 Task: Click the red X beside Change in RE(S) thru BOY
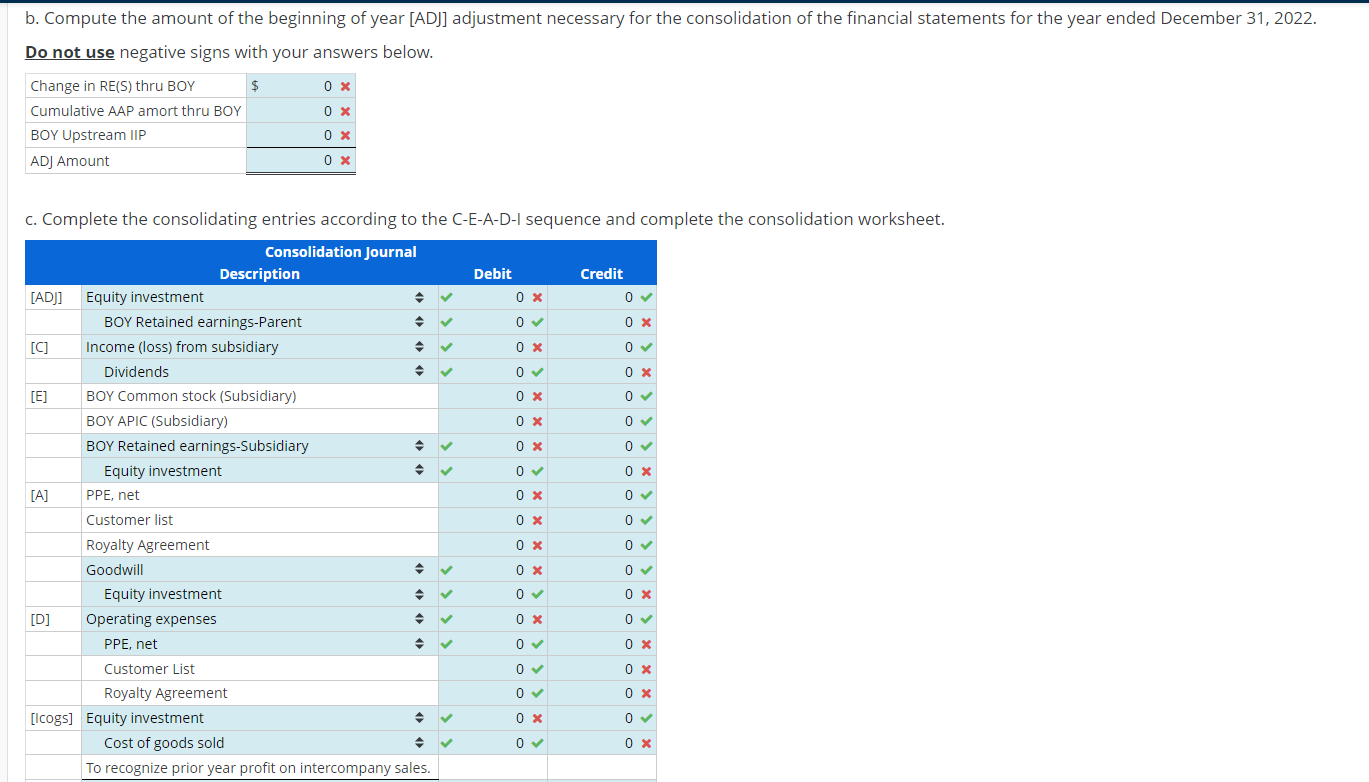pos(345,86)
